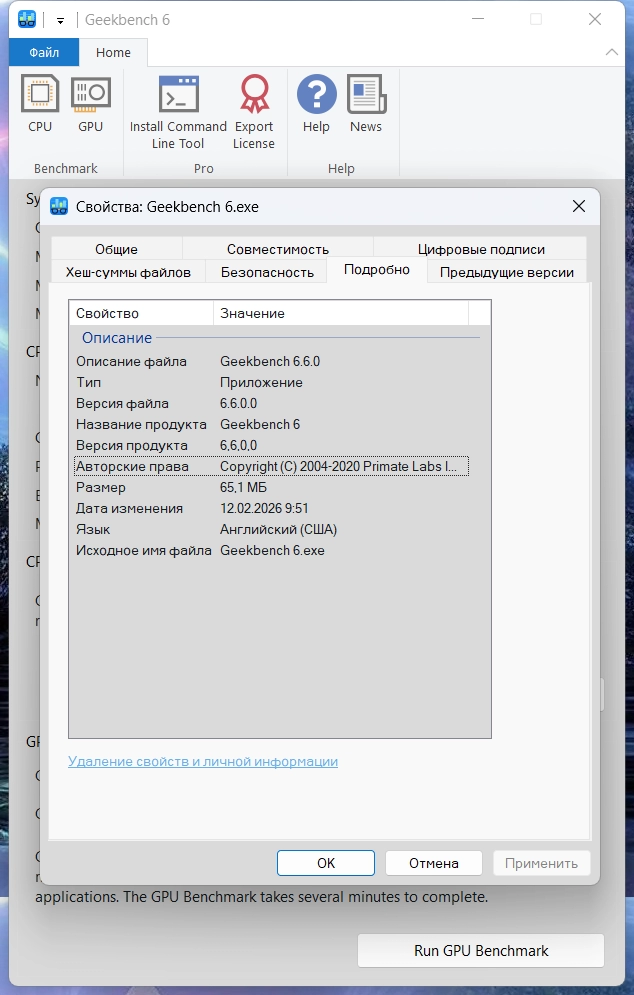634x995 pixels.
Task: Close the Geekbench 6 window
Action: click(595, 19)
